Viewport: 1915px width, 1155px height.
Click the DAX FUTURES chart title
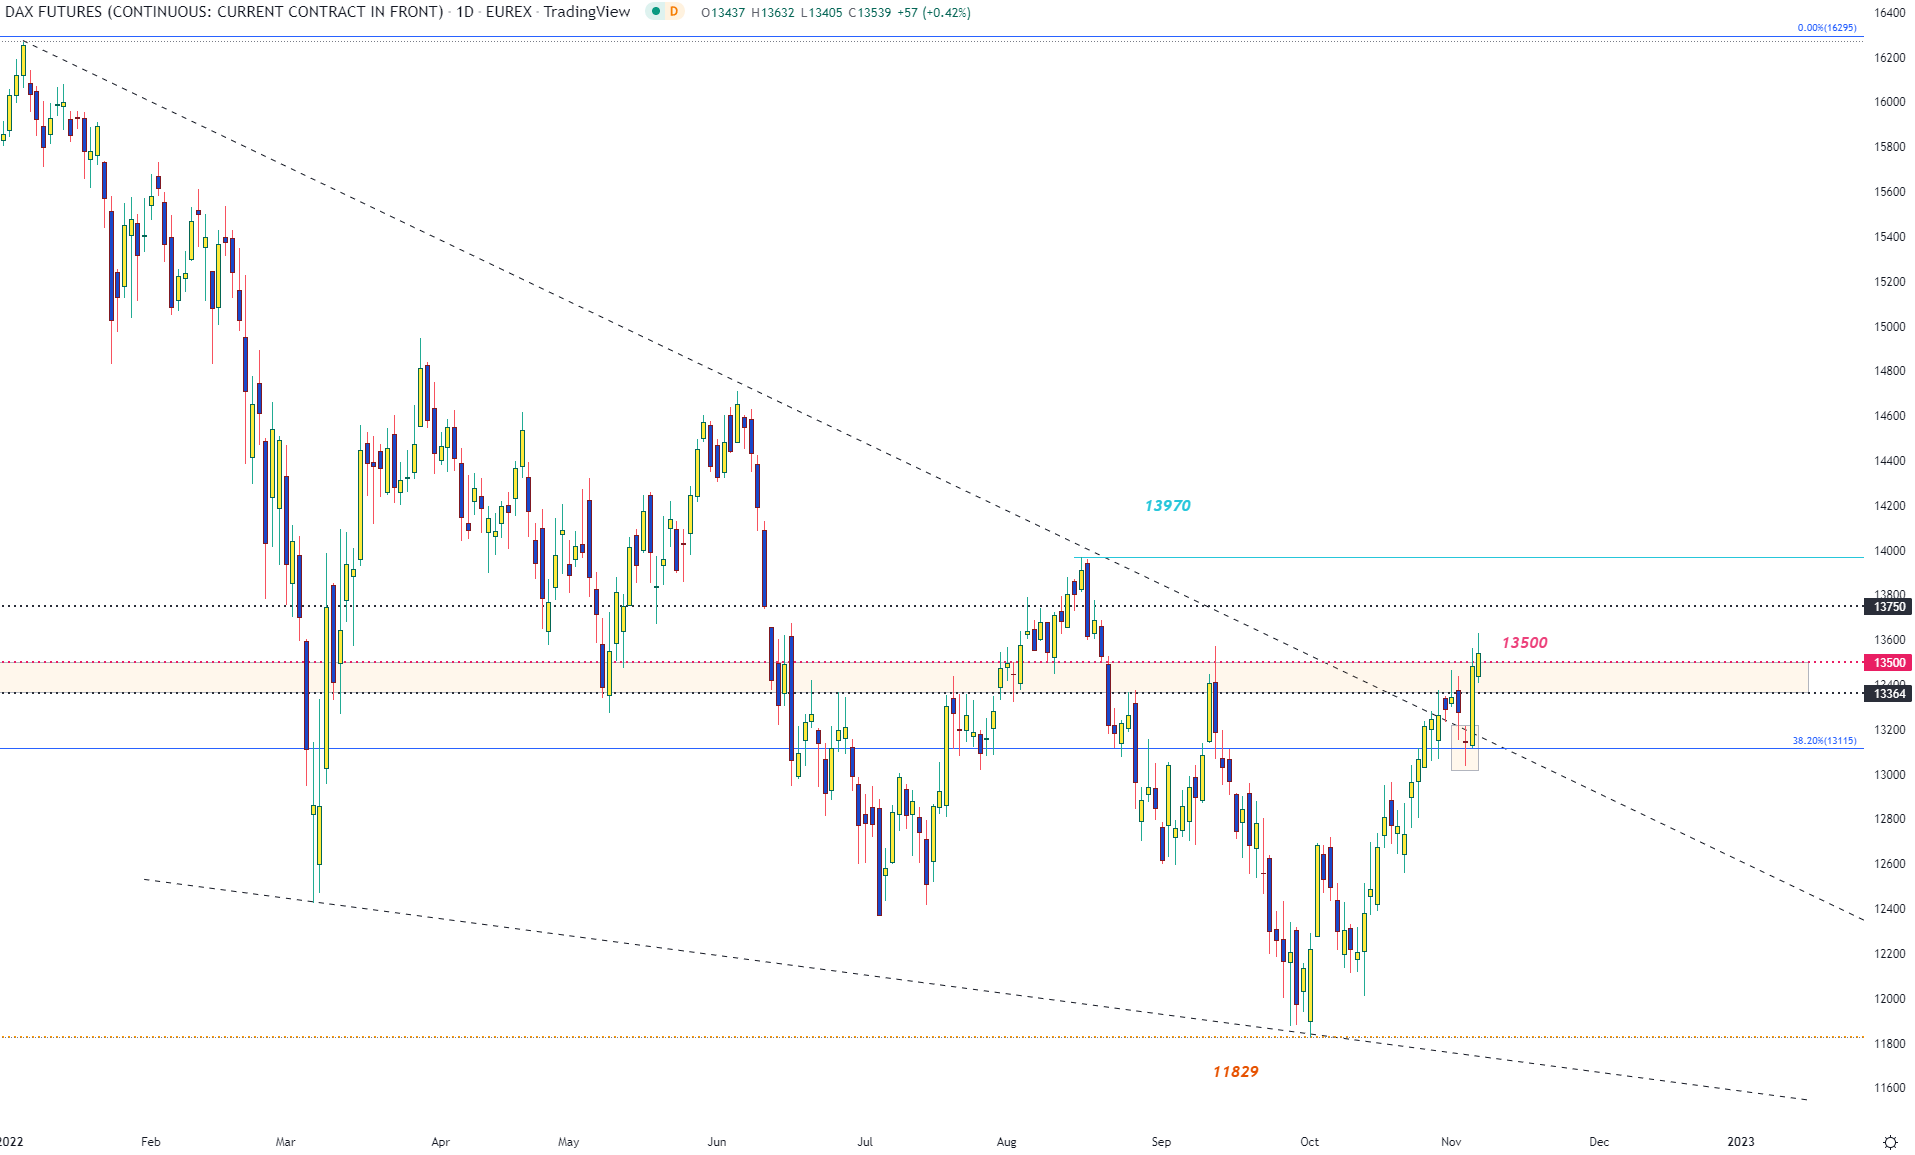pos(224,12)
